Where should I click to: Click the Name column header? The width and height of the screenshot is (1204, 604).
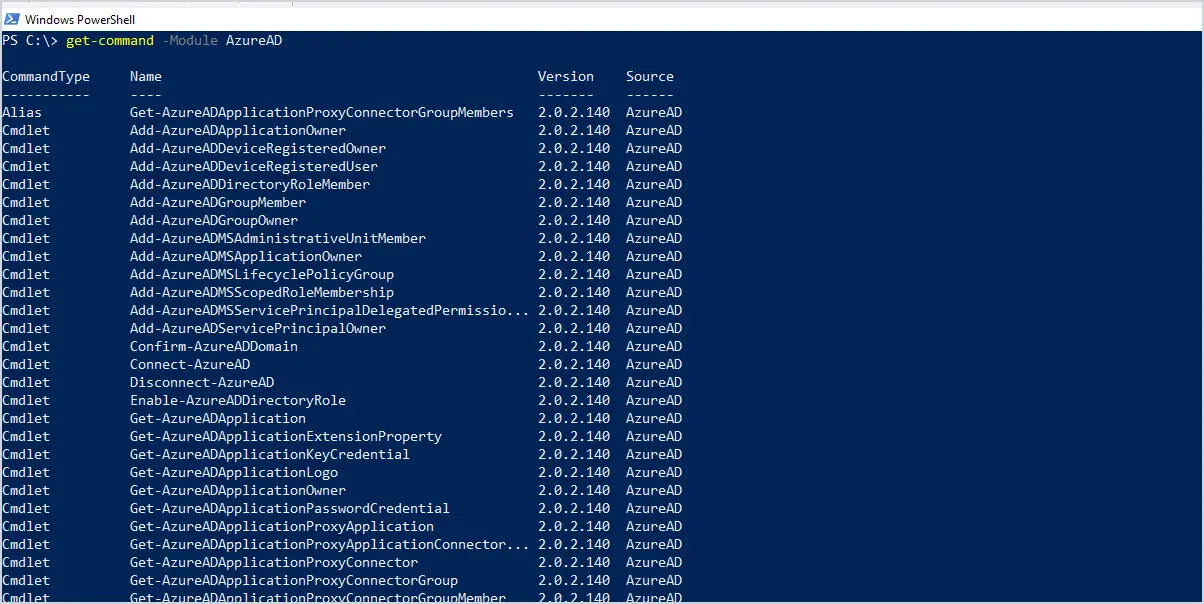click(x=146, y=76)
